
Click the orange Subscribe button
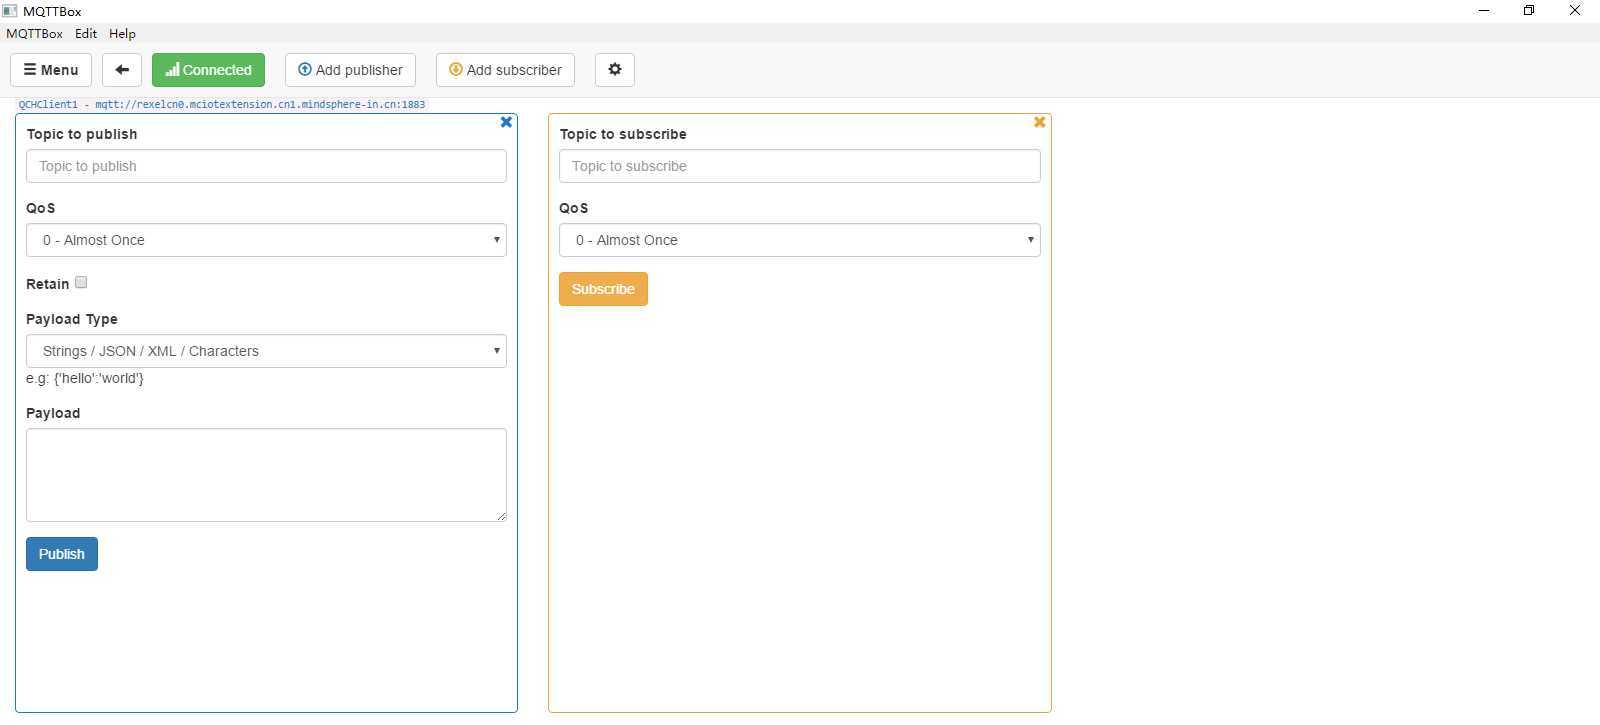pyautogui.click(x=603, y=289)
